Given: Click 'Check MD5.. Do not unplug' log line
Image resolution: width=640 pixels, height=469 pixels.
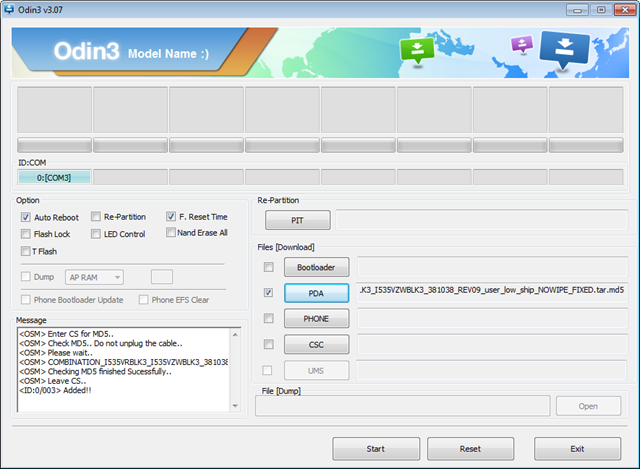Looking at the screenshot, I should (x=101, y=343).
